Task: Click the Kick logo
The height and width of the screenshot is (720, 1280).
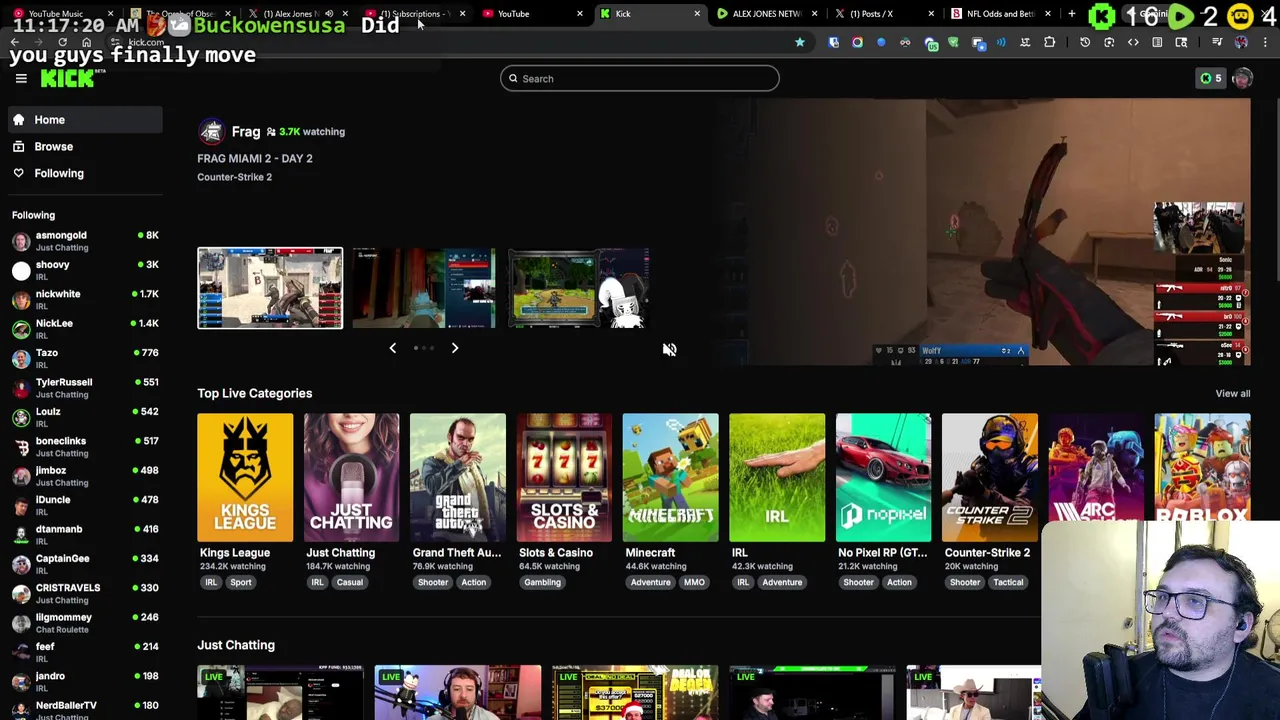Action: 67,79
